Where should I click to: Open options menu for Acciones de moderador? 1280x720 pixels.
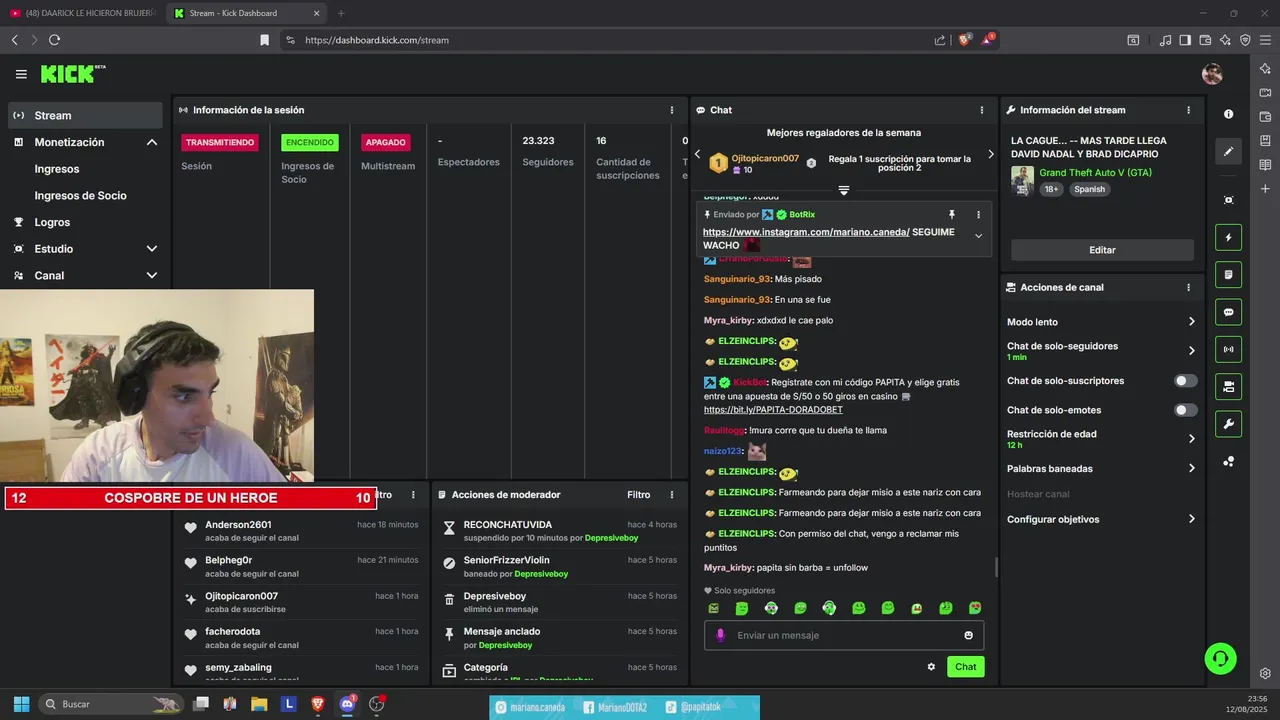click(x=672, y=495)
